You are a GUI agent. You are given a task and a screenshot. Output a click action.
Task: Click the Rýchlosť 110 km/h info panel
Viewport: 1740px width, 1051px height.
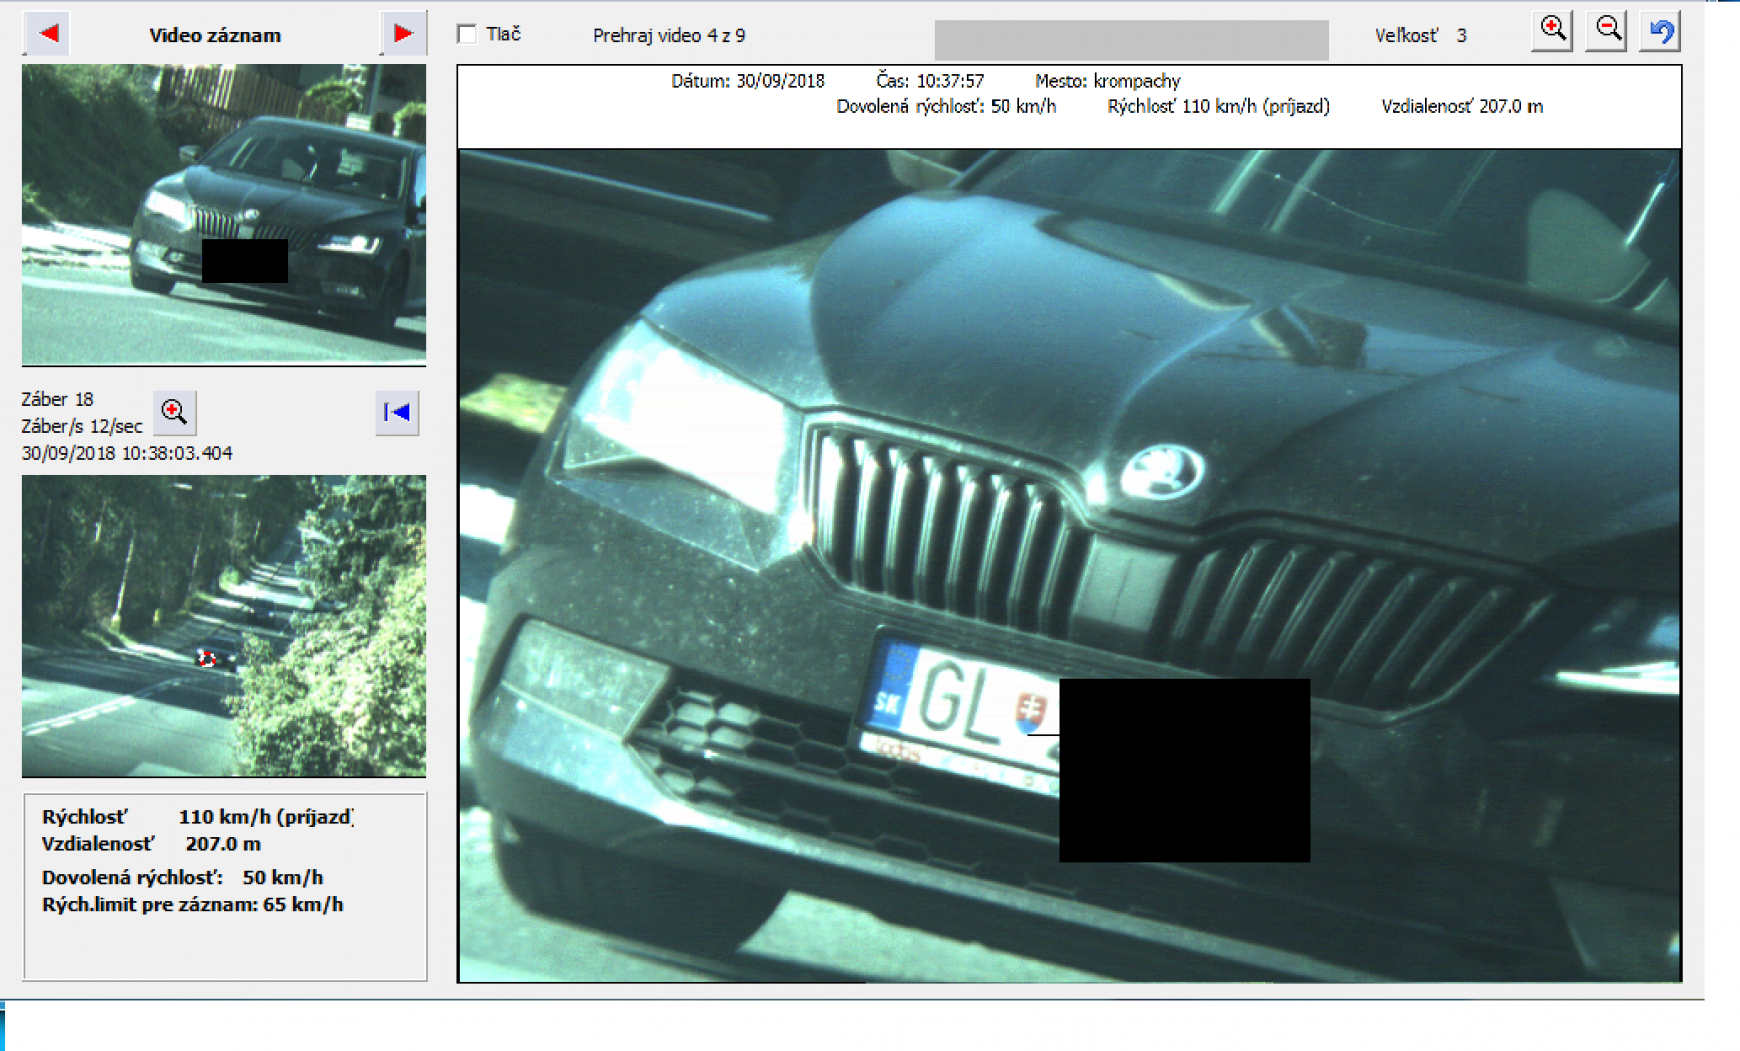(x=225, y=887)
